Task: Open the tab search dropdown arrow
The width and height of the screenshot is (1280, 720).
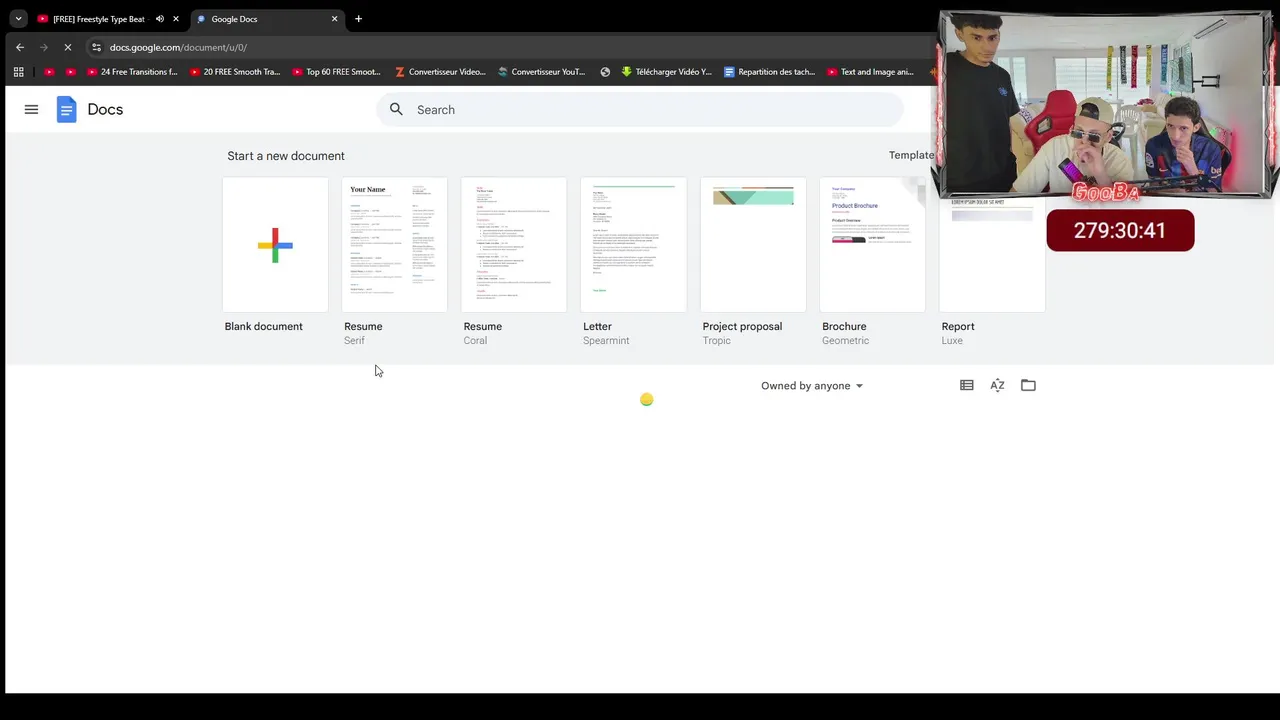Action: click(18, 19)
